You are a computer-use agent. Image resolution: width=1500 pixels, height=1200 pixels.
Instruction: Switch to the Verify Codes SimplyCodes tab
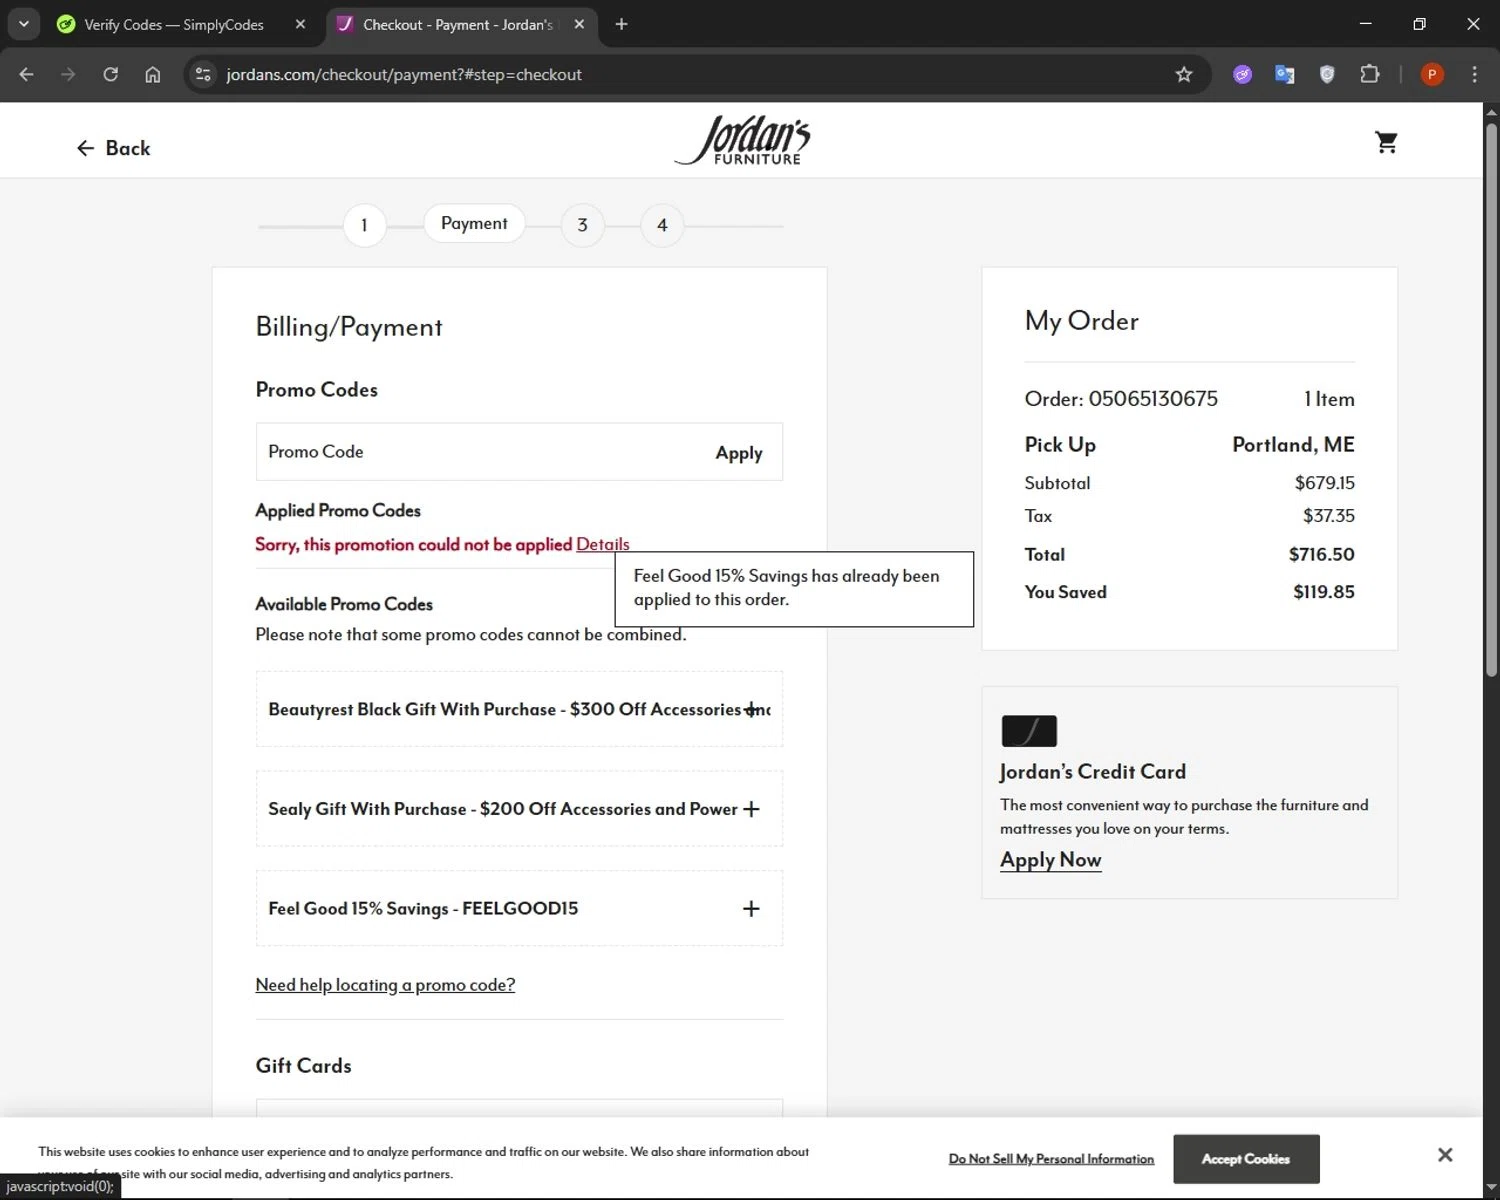(x=173, y=24)
